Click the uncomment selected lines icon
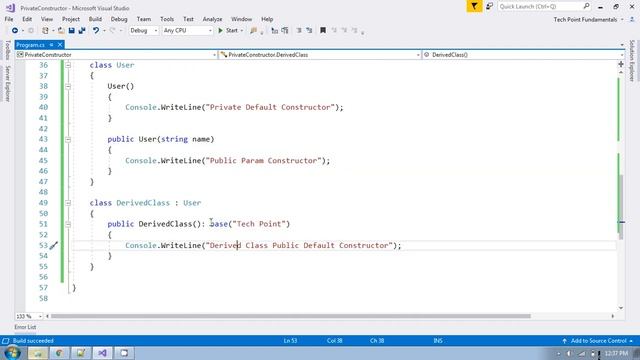 point(284,30)
